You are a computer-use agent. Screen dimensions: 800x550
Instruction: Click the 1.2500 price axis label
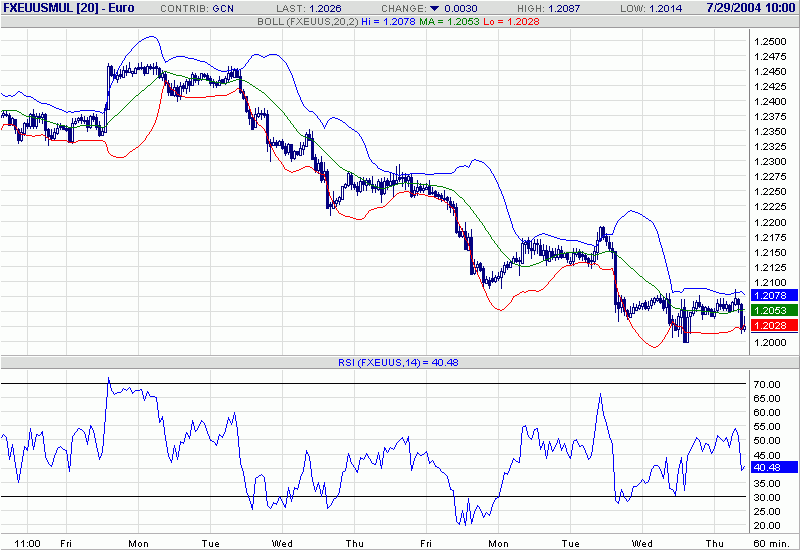coord(770,42)
